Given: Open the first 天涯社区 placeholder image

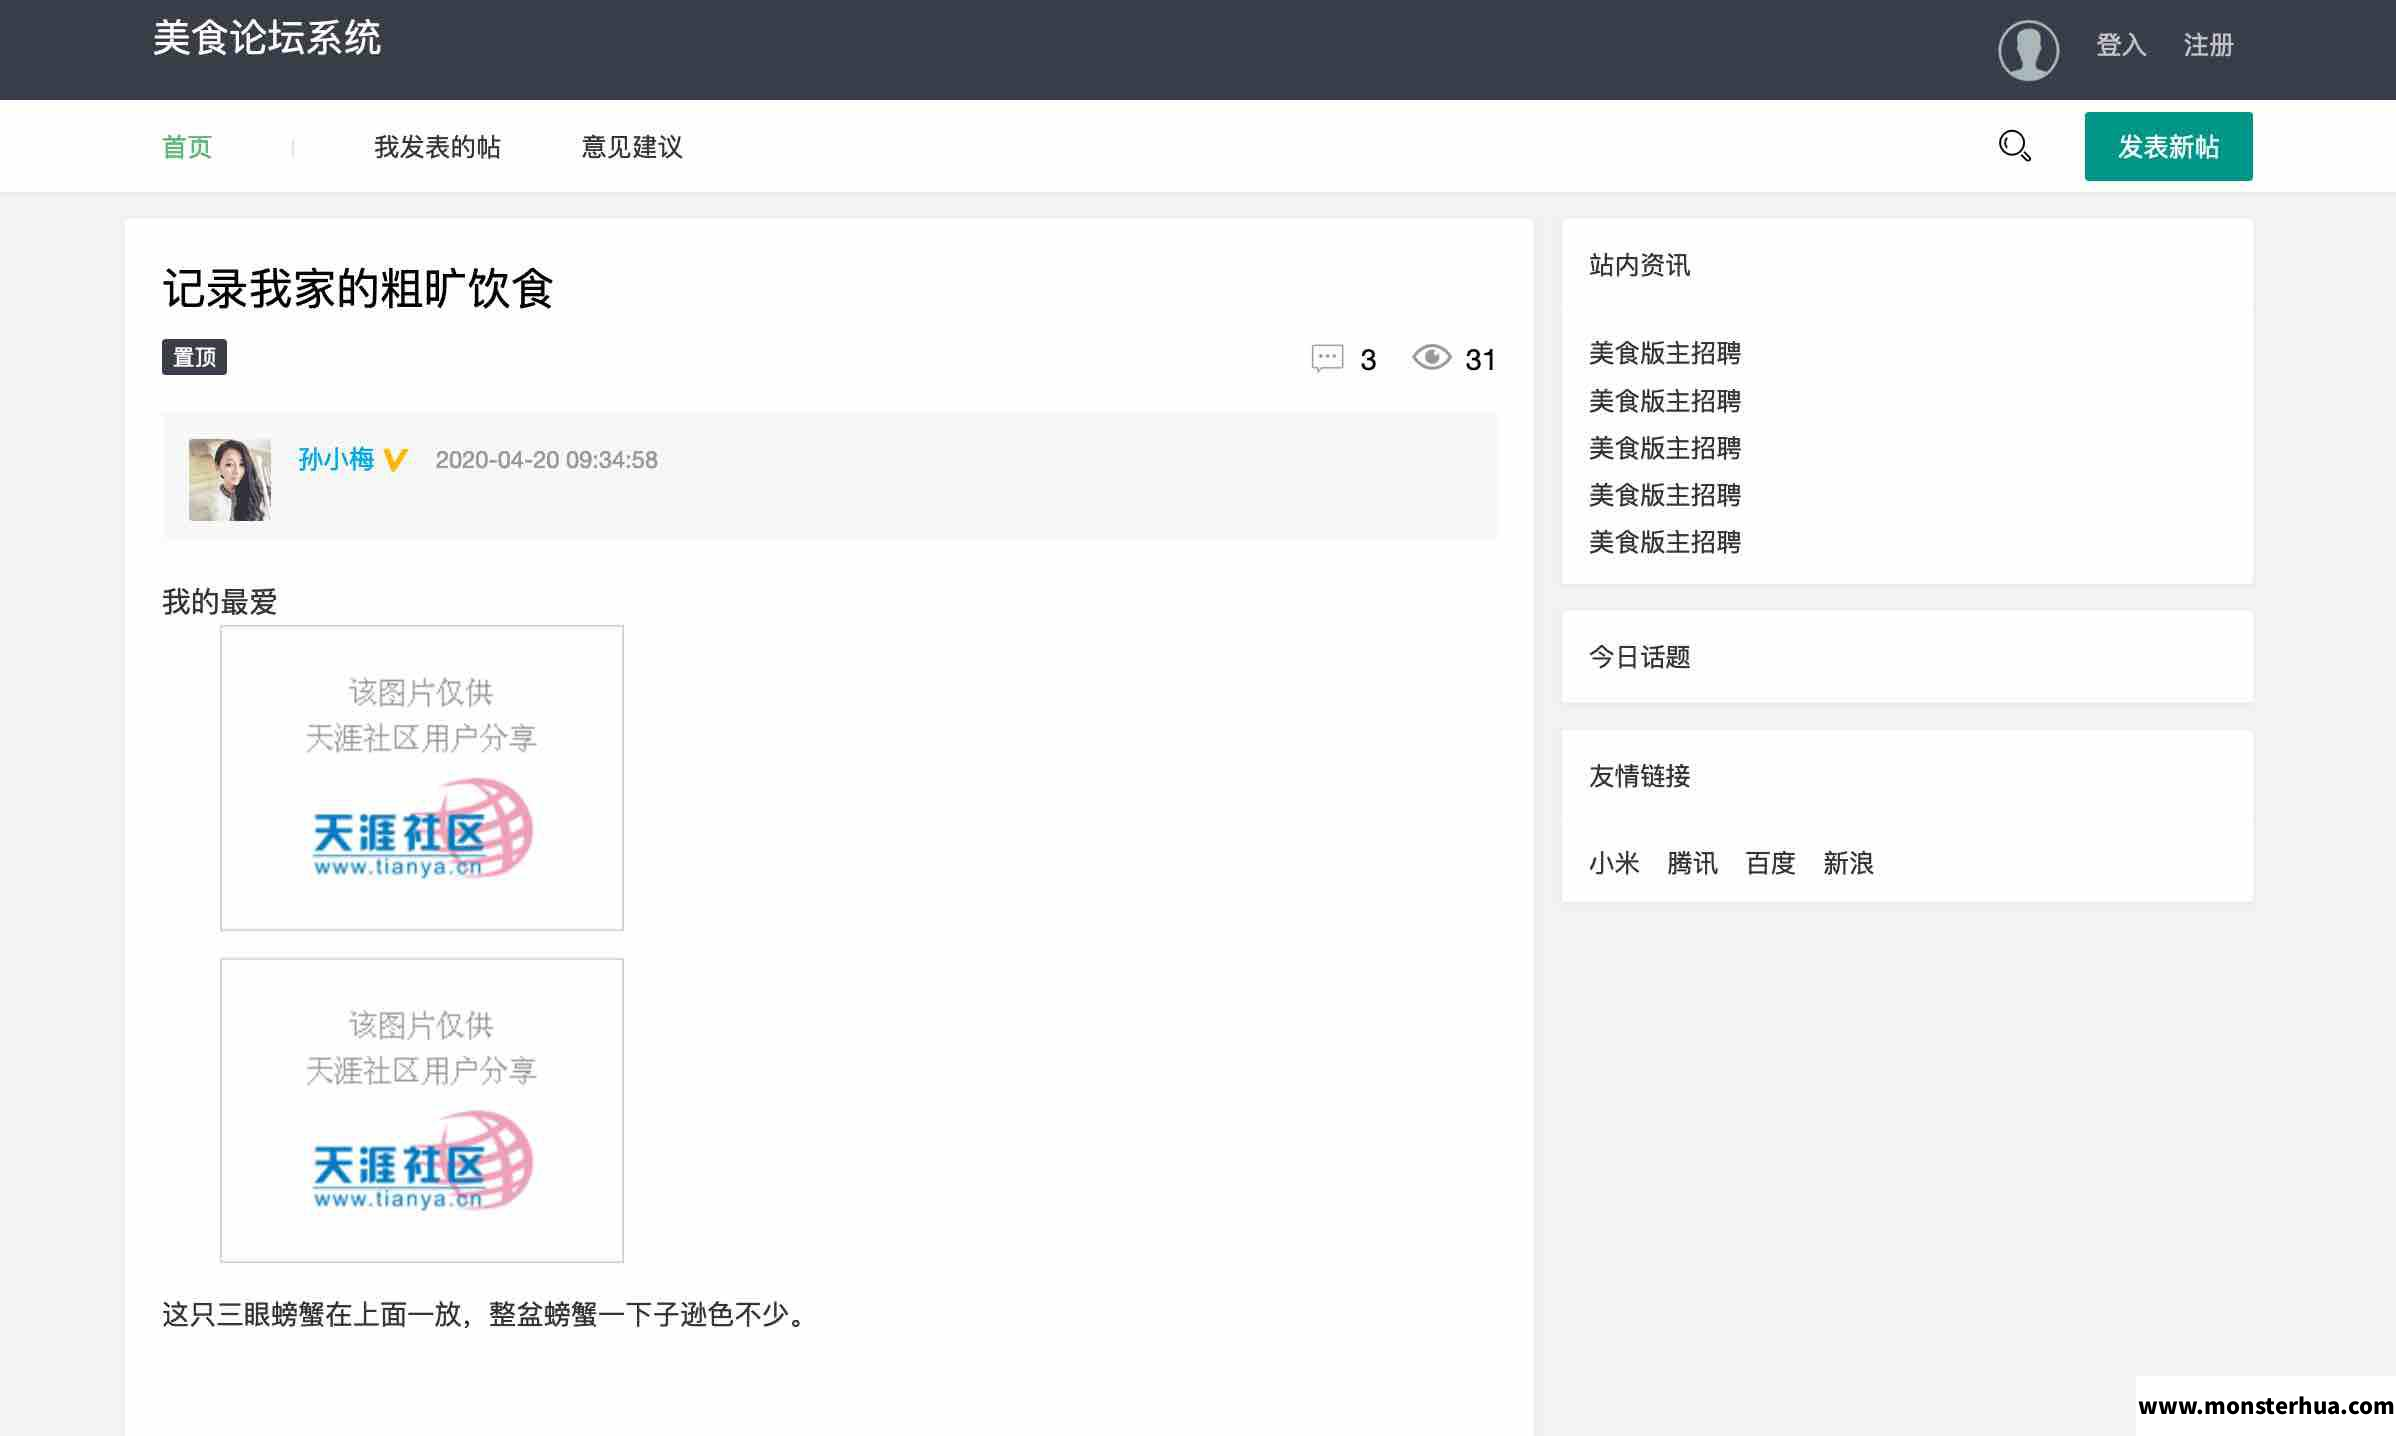Looking at the screenshot, I should coord(422,778).
